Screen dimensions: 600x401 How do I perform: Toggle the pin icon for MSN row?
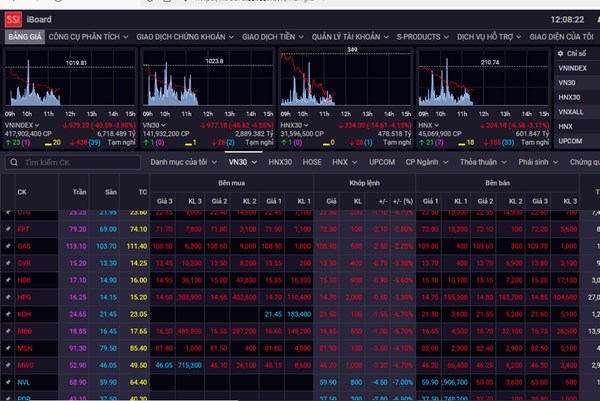click(8, 348)
